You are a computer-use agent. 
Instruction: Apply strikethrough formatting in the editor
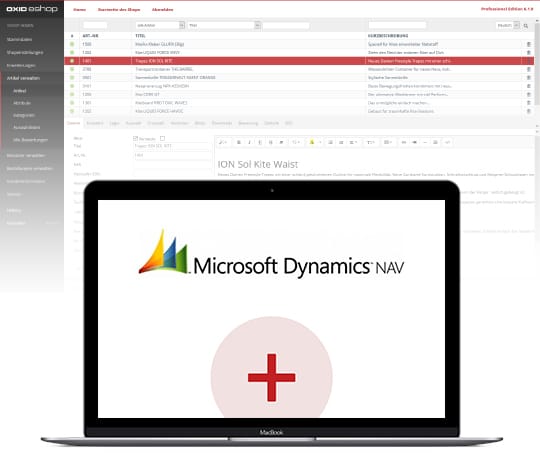pyautogui.click(x=271, y=142)
